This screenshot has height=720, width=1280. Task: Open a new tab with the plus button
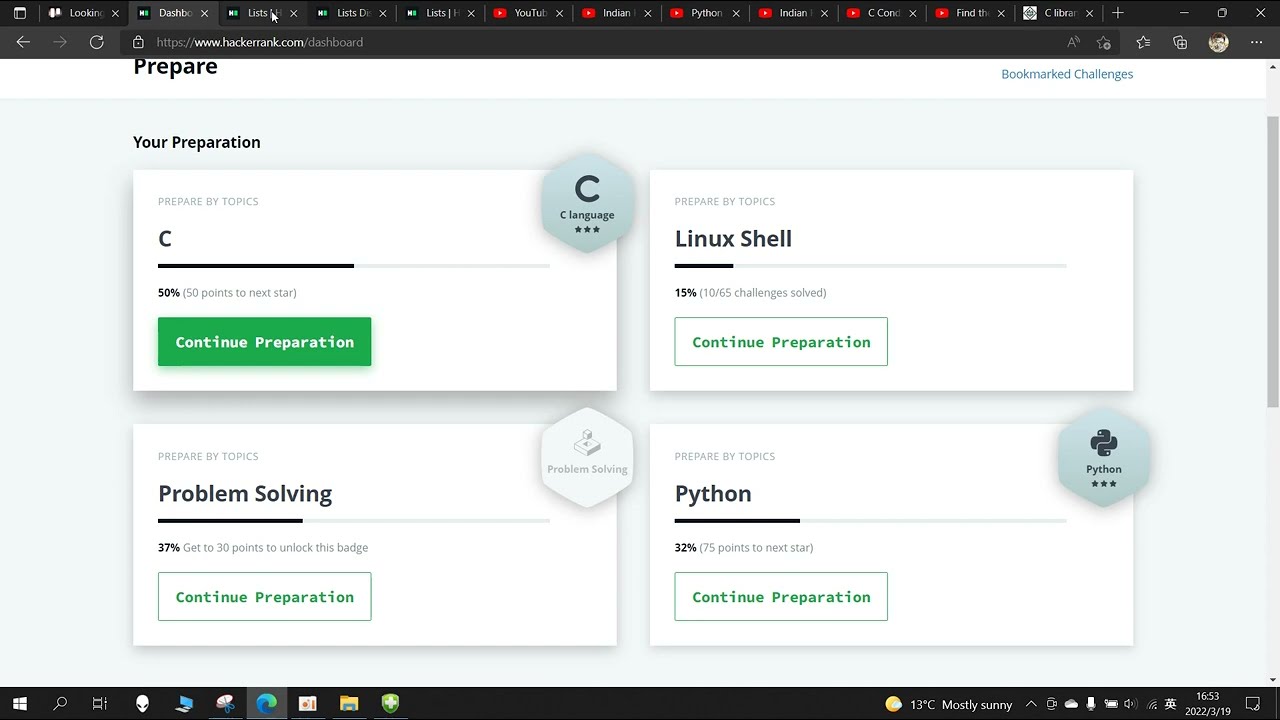pos(1117,13)
